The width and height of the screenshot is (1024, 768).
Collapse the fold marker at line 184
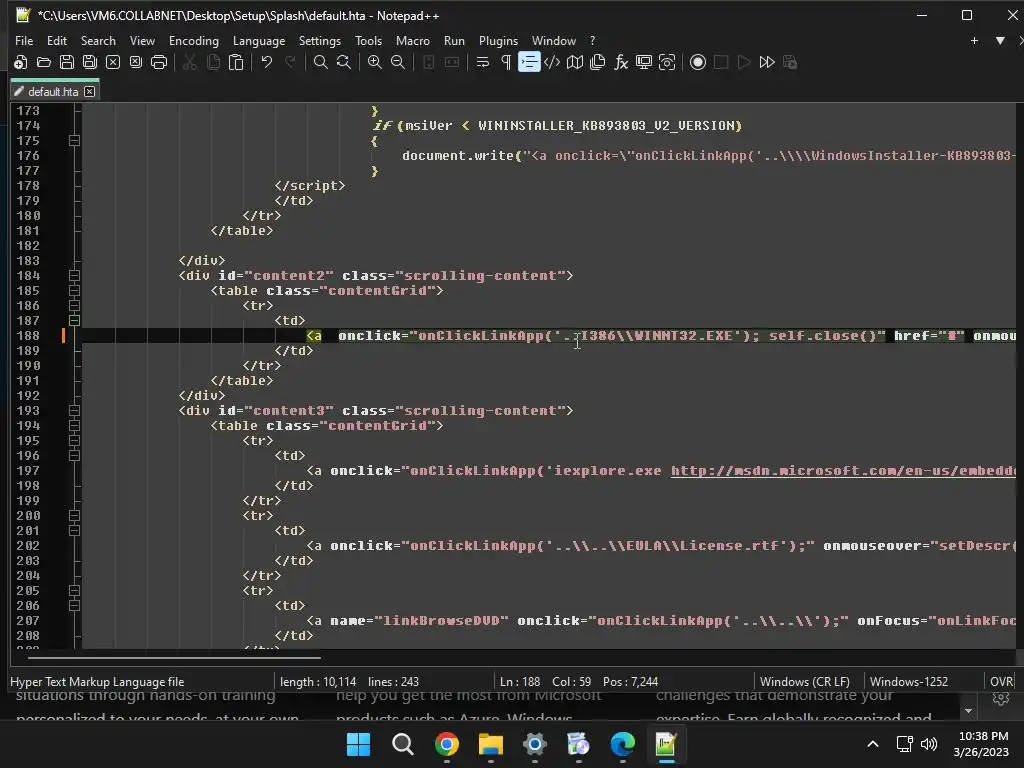[74, 276]
